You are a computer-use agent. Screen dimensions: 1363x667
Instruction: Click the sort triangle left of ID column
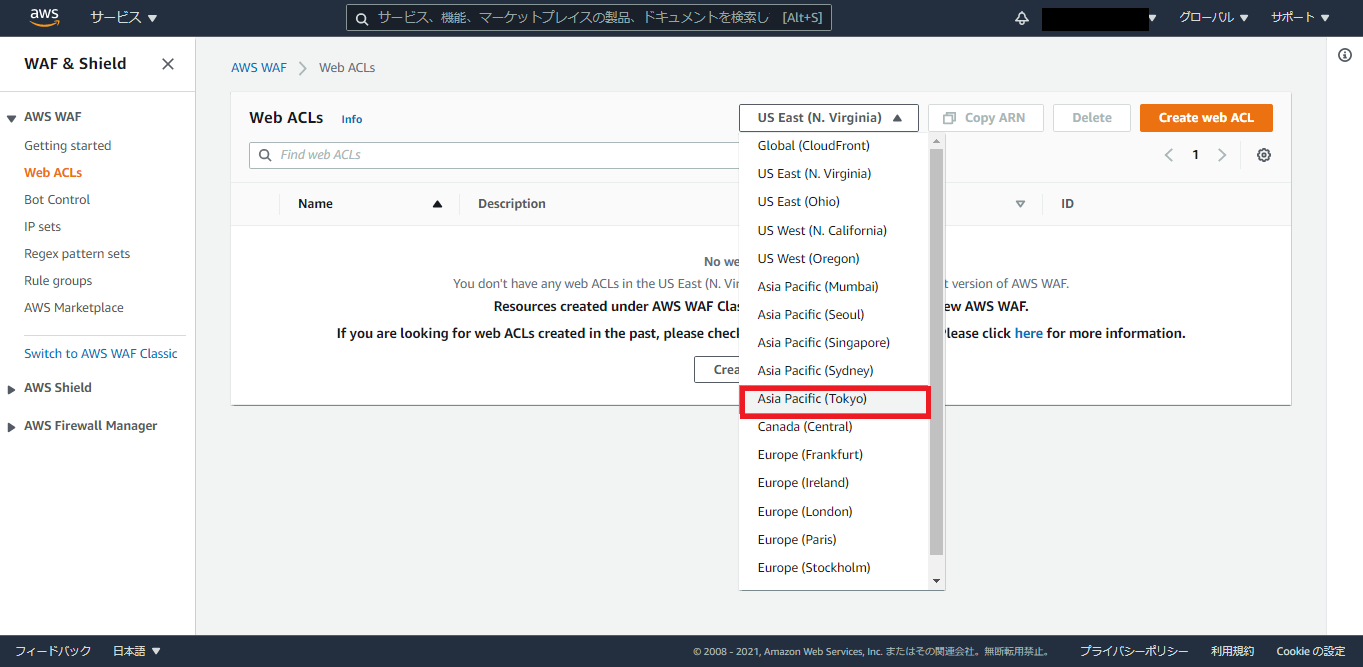(x=1020, y=204)
